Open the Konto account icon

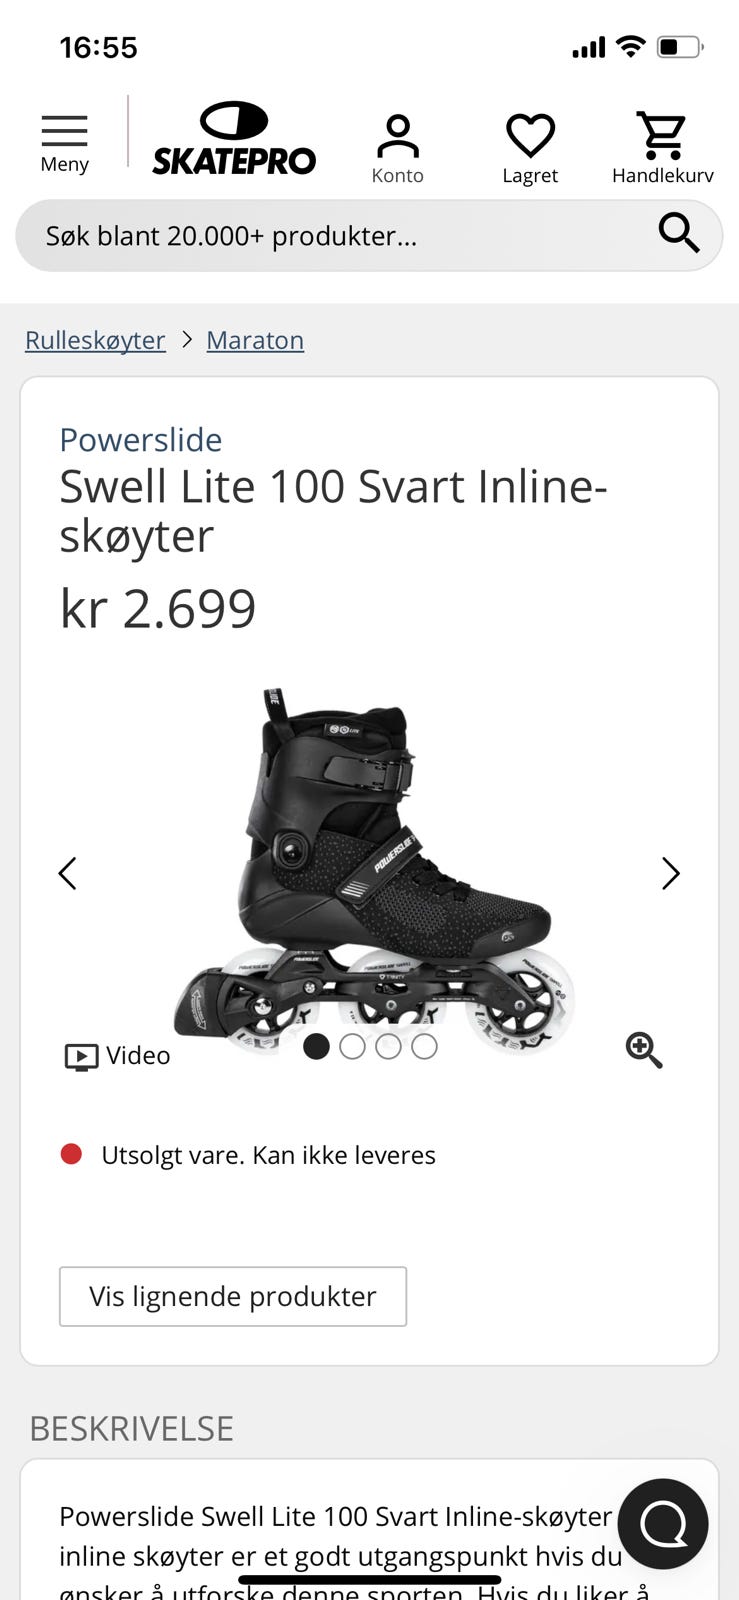pos(397,149)
